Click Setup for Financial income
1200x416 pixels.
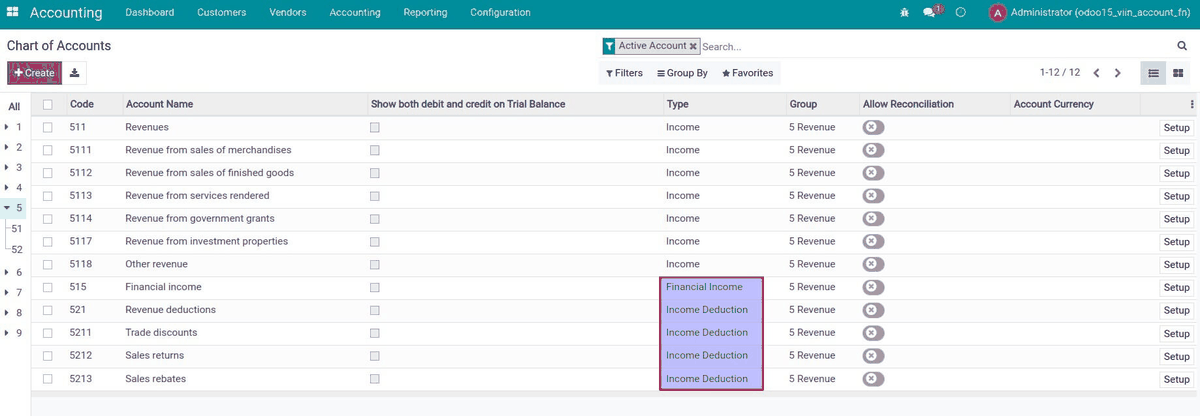tap(1177, 288)
